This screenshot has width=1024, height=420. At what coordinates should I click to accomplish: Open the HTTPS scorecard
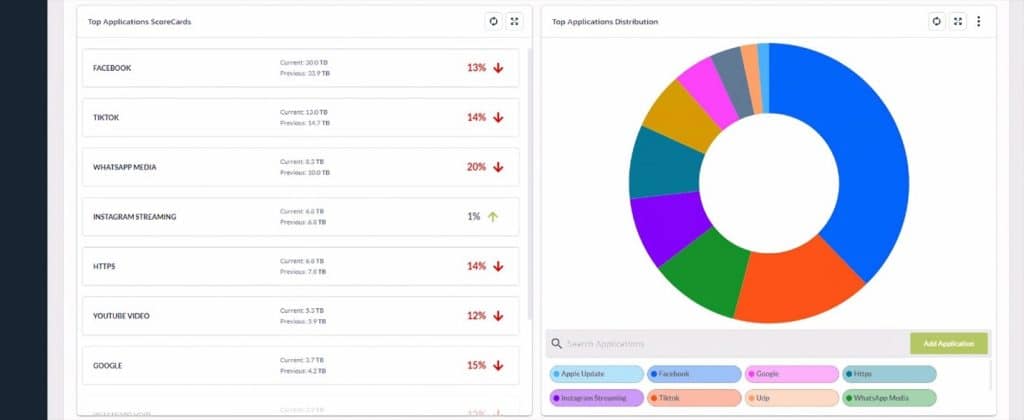coord(300,267)
